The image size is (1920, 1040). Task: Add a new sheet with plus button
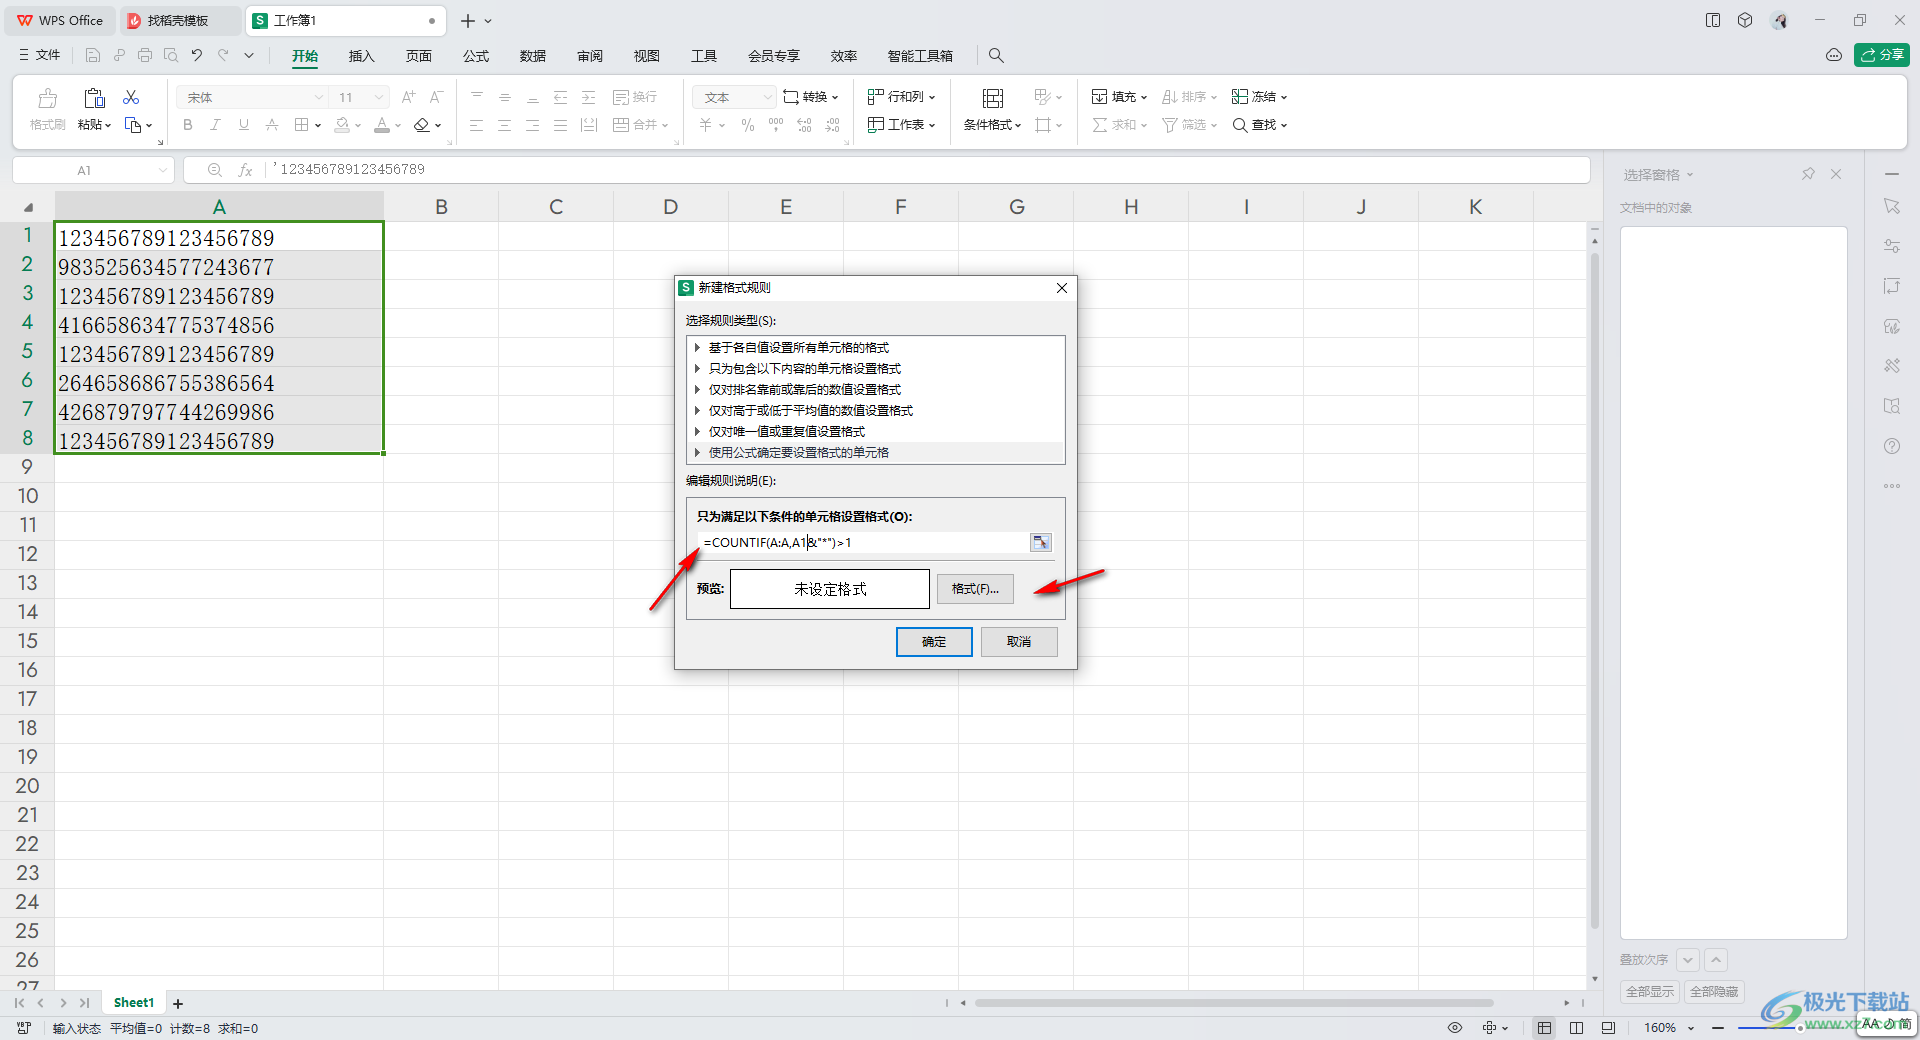click(x=178, y=1004)
